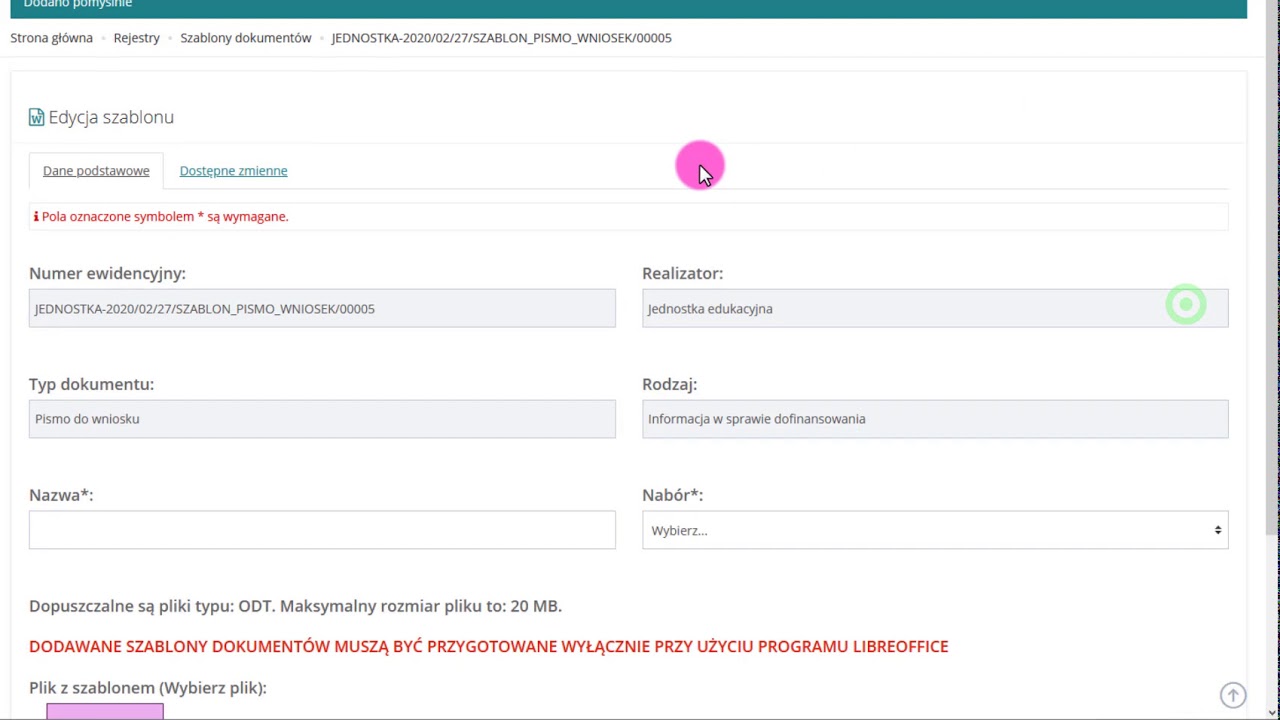Click the ODT file size note
1280x720 pixels.
tap(295, 606)
